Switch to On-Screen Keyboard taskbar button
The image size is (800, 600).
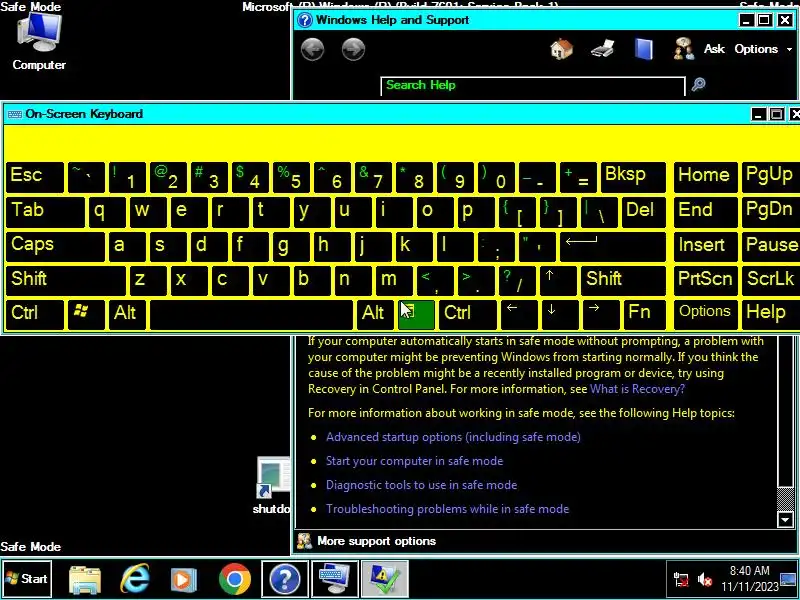pyautogui.click(x=334, y=579)
